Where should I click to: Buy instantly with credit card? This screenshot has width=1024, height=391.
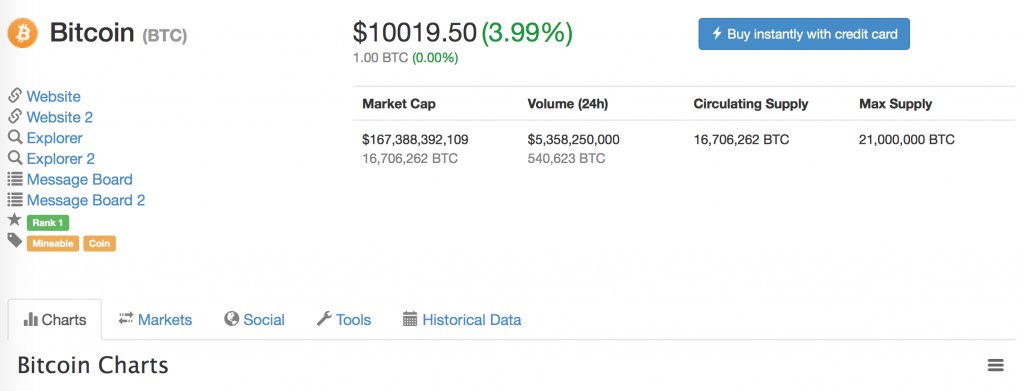[804, 34]
